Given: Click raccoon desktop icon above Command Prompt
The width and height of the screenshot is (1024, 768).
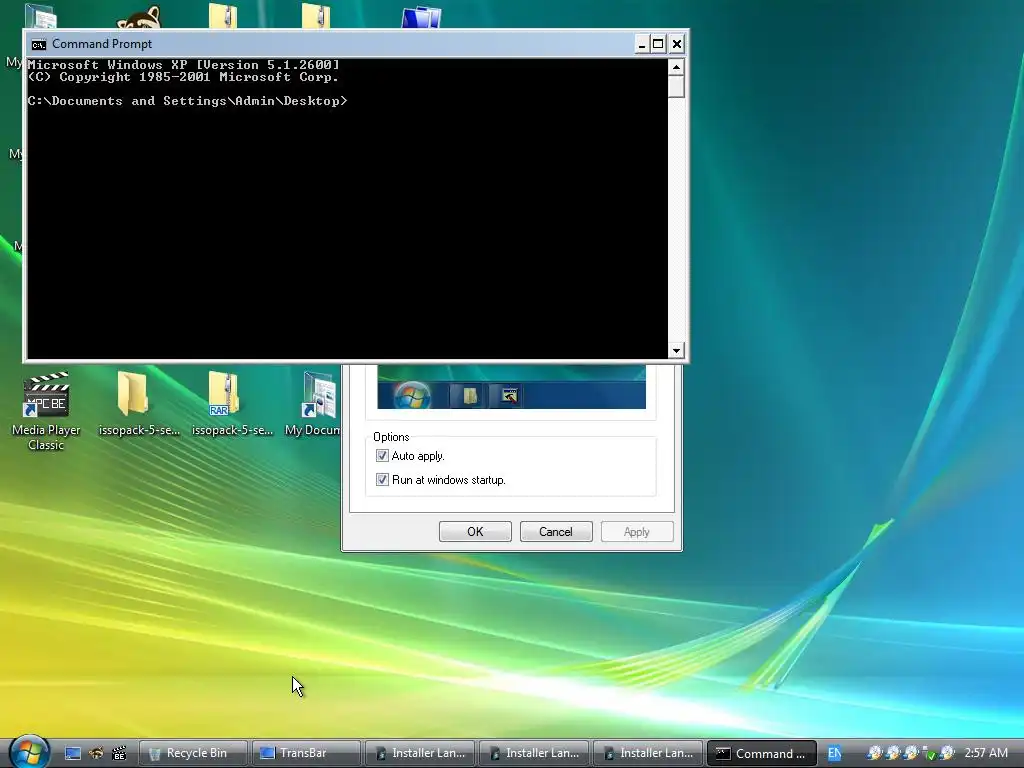Looking at the screenshot, I should click(x=139, y=18).
